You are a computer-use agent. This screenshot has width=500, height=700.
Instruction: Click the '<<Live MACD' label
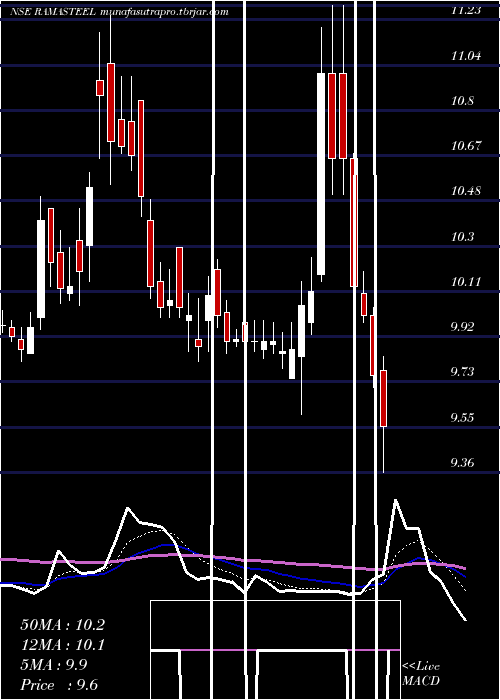pyautogui.click(x=421, y=674)
